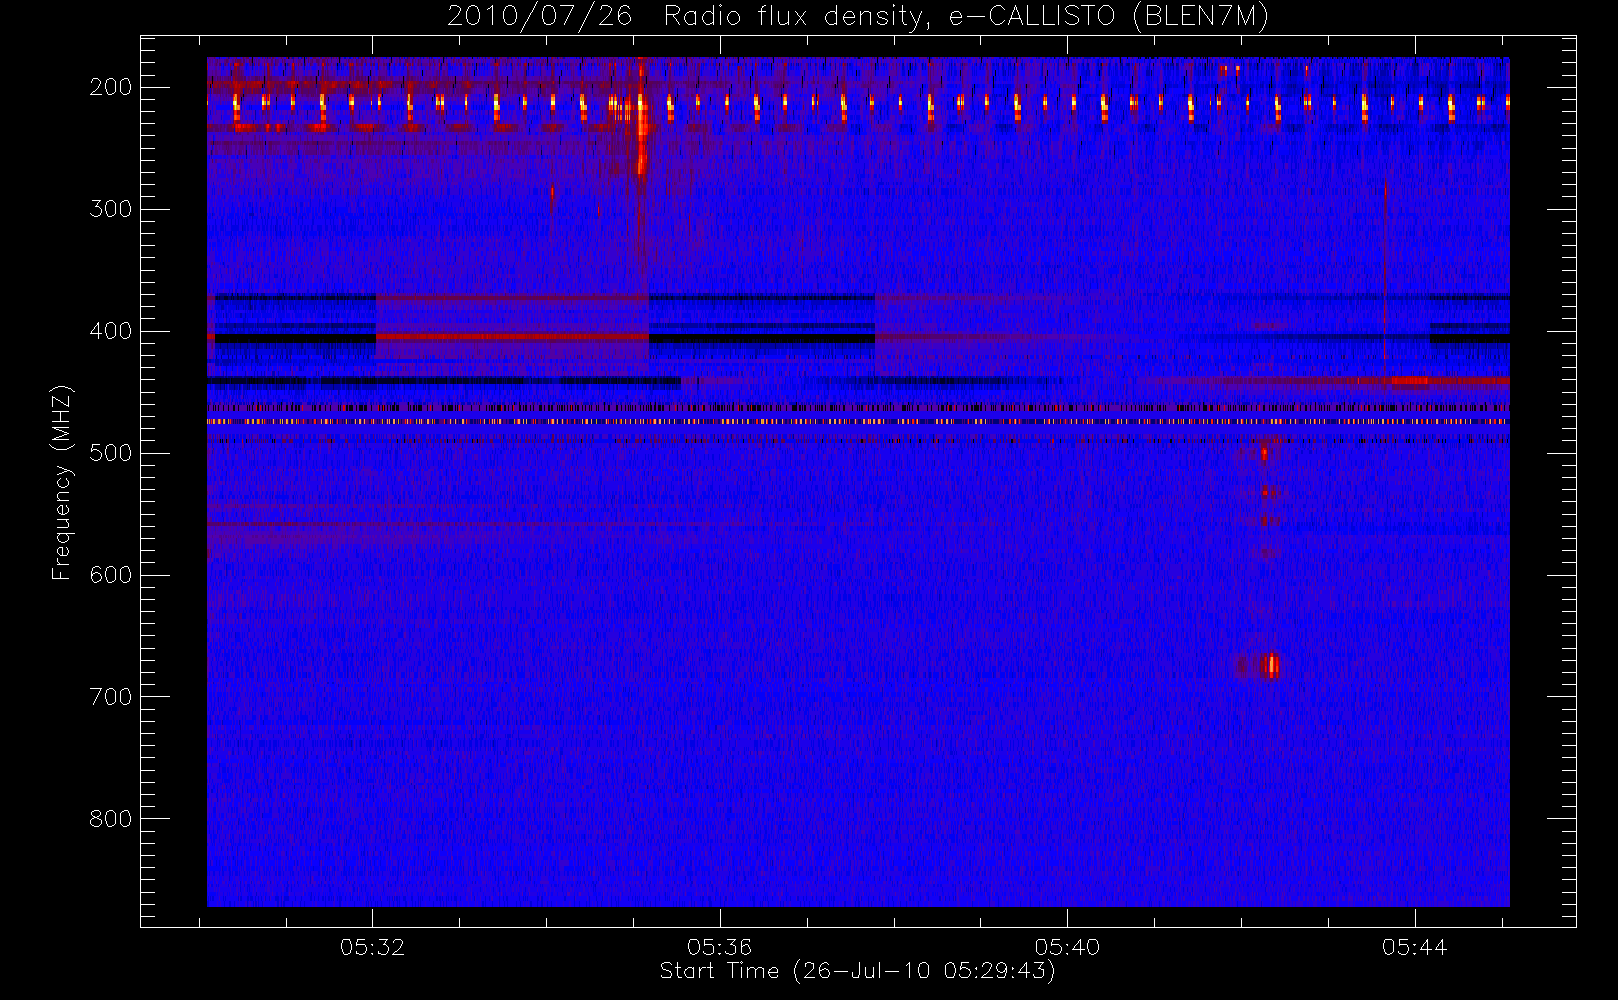Click the 05:36 time tick label
1618x1000 pixels.
pos(719,947)
